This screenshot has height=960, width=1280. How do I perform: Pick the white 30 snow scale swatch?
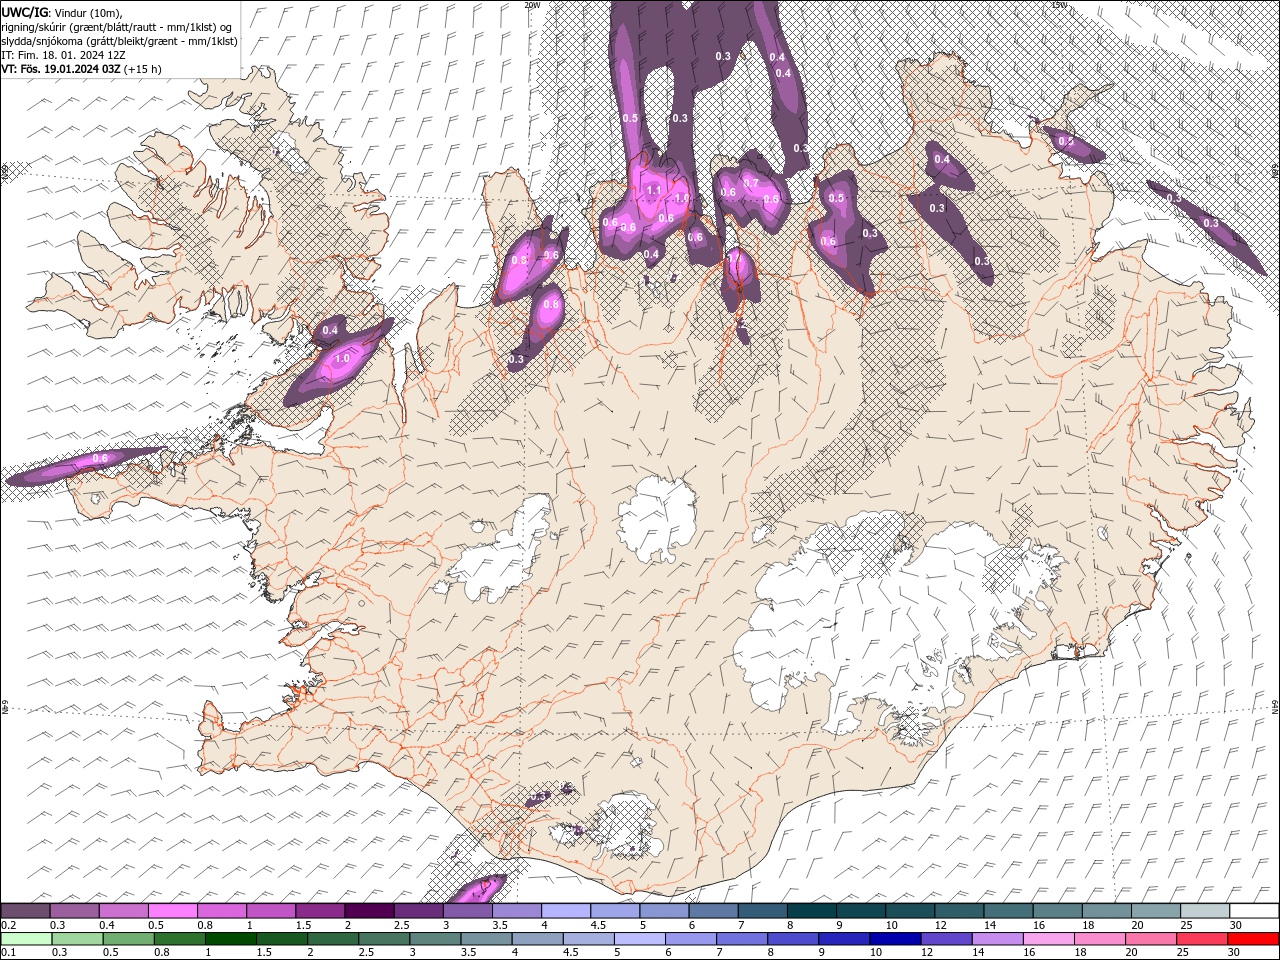coord(1254,911)
